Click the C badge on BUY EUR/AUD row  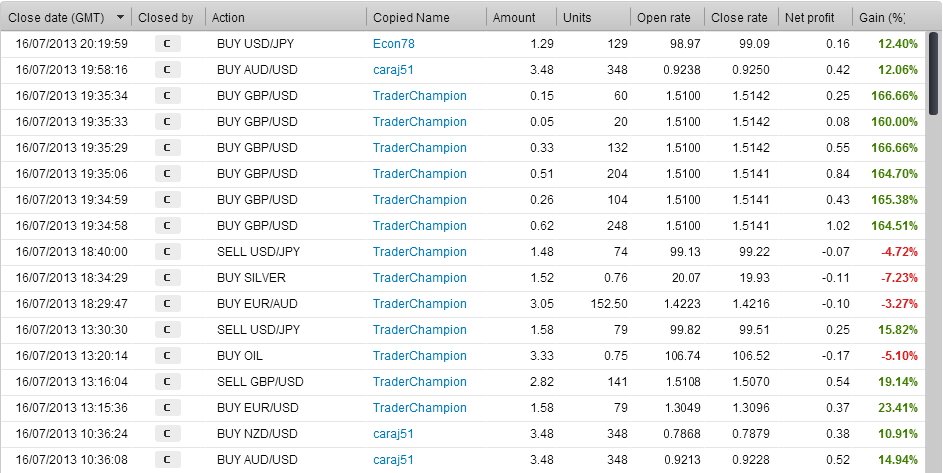[167, 304]
